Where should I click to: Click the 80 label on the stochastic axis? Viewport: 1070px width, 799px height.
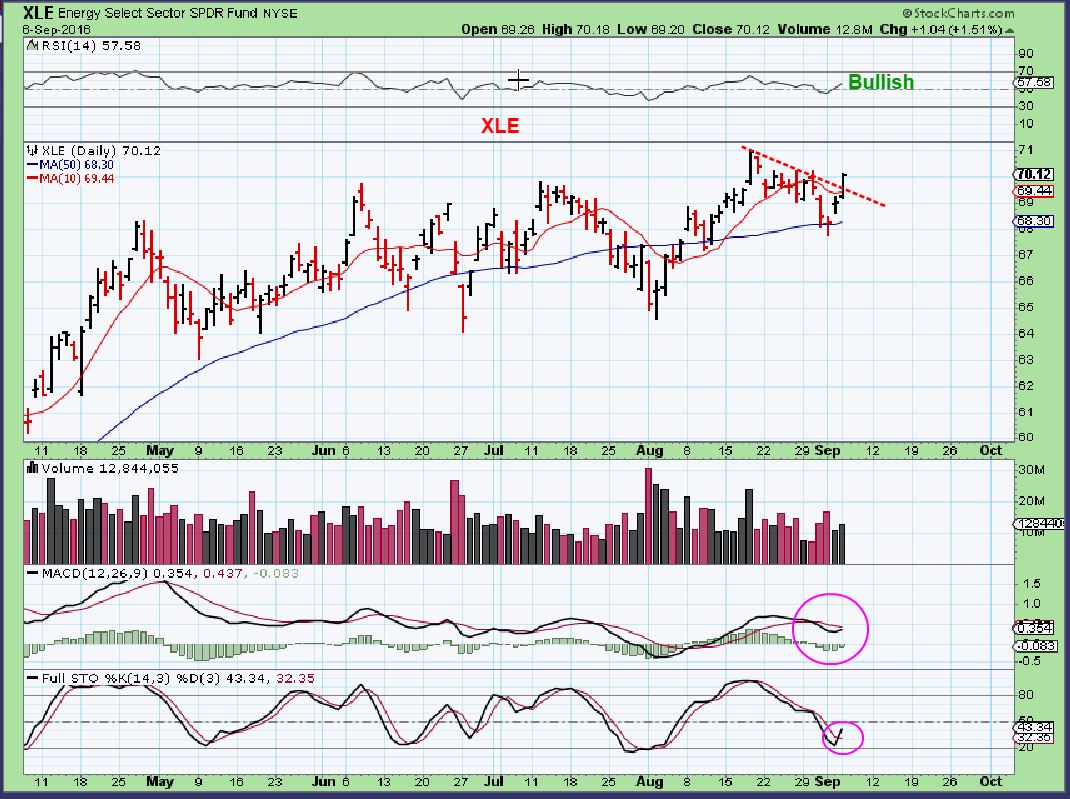click(1026, 695)
